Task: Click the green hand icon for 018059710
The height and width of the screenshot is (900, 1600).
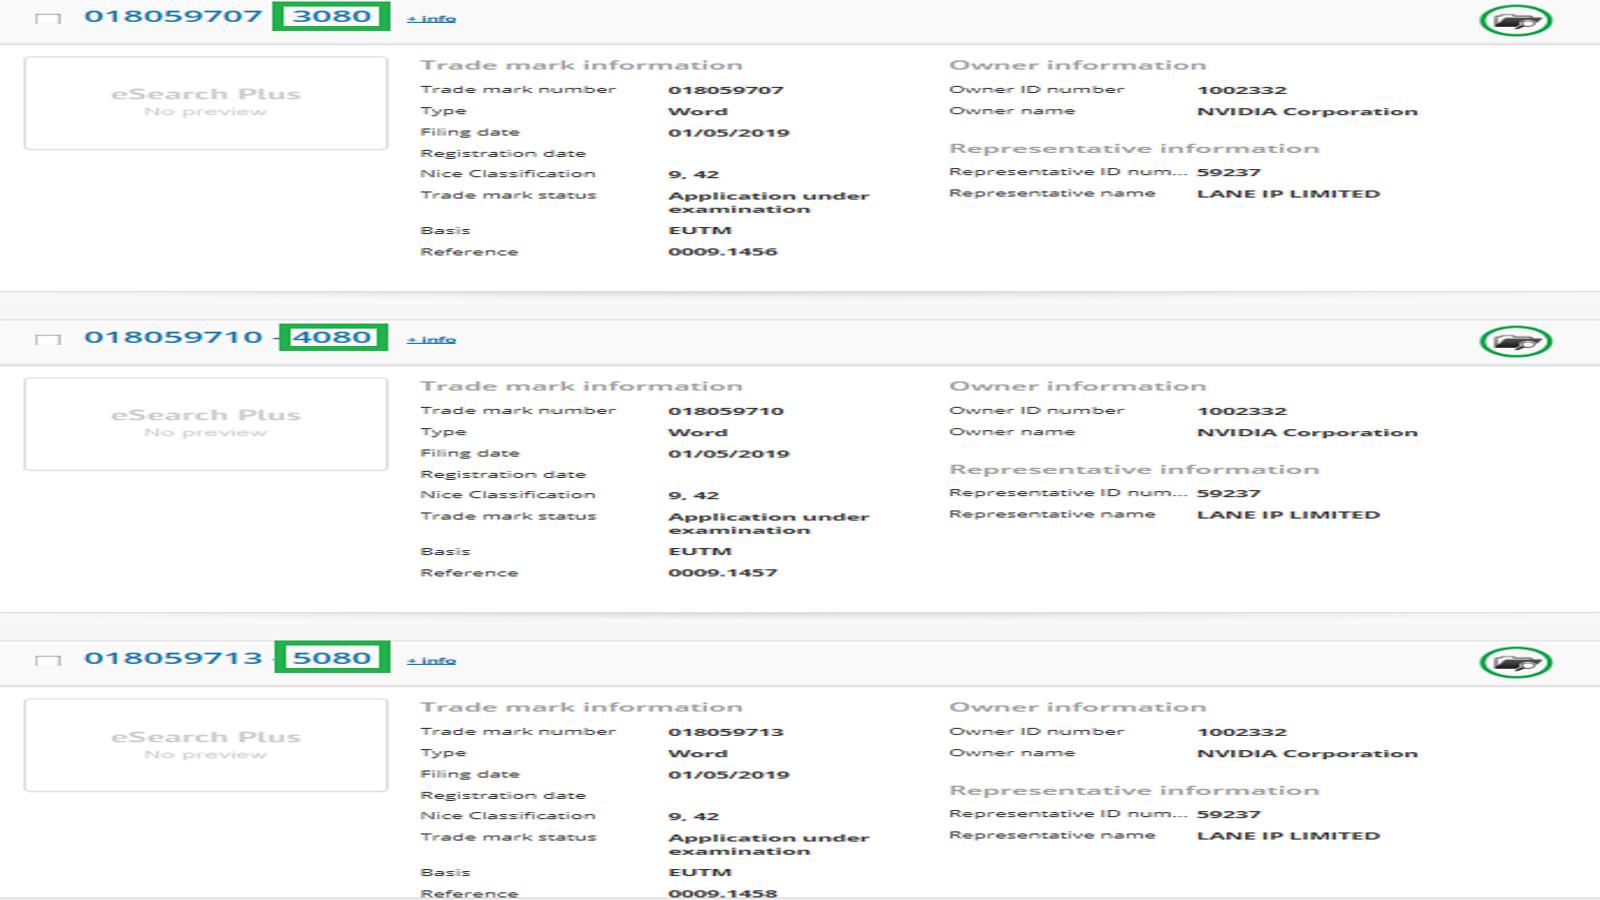Action: 1515,341
